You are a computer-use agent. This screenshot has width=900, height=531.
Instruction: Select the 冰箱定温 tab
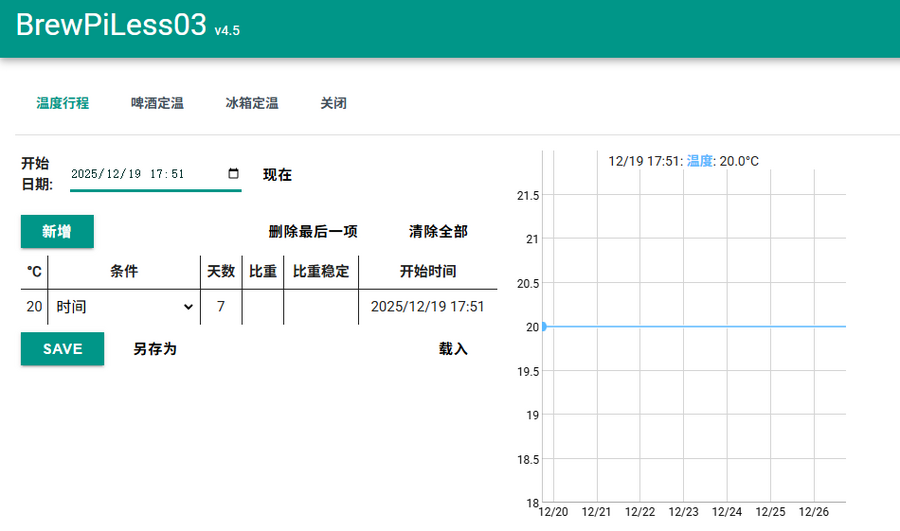251,103
